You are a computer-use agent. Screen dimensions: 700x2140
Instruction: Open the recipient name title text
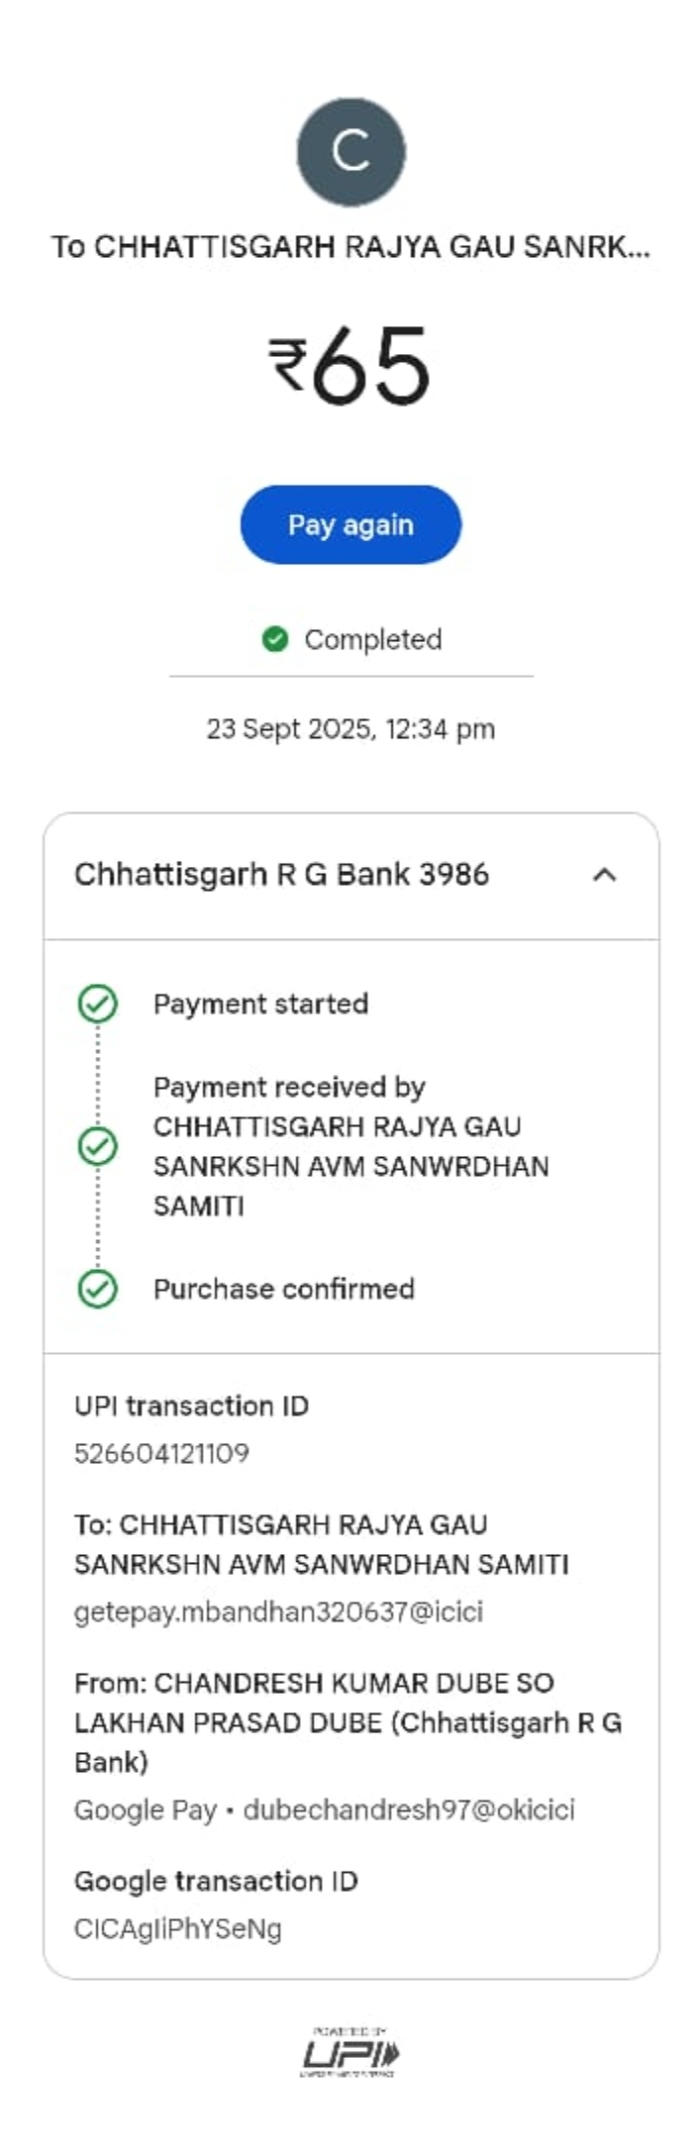point(350,247)
